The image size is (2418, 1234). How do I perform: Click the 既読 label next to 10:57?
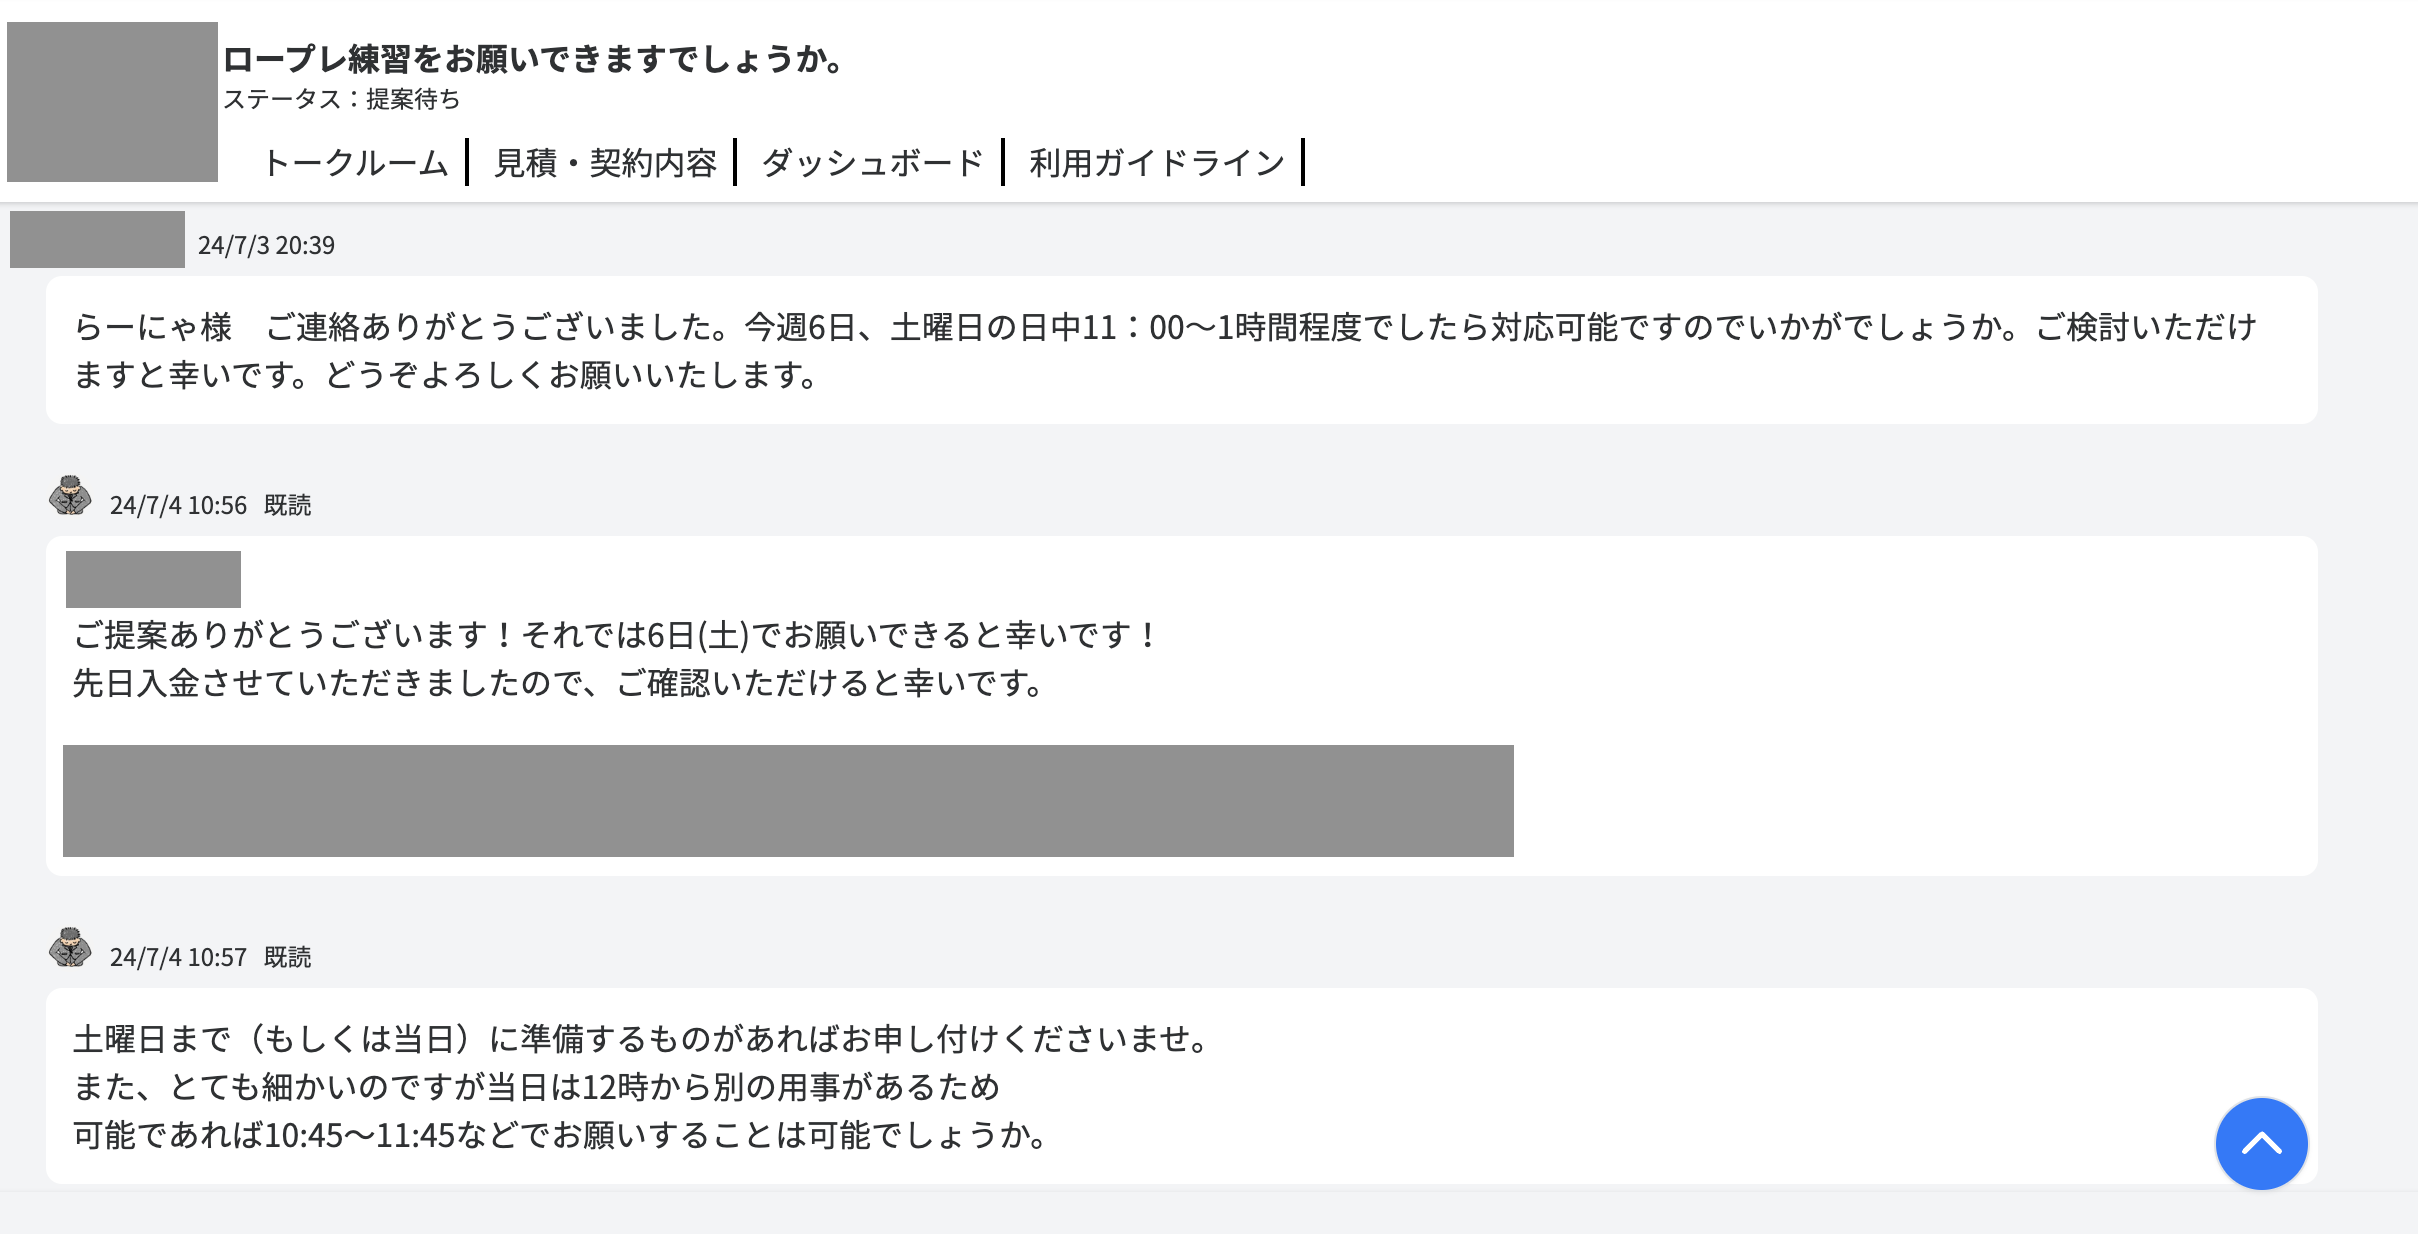click(288, 958)
